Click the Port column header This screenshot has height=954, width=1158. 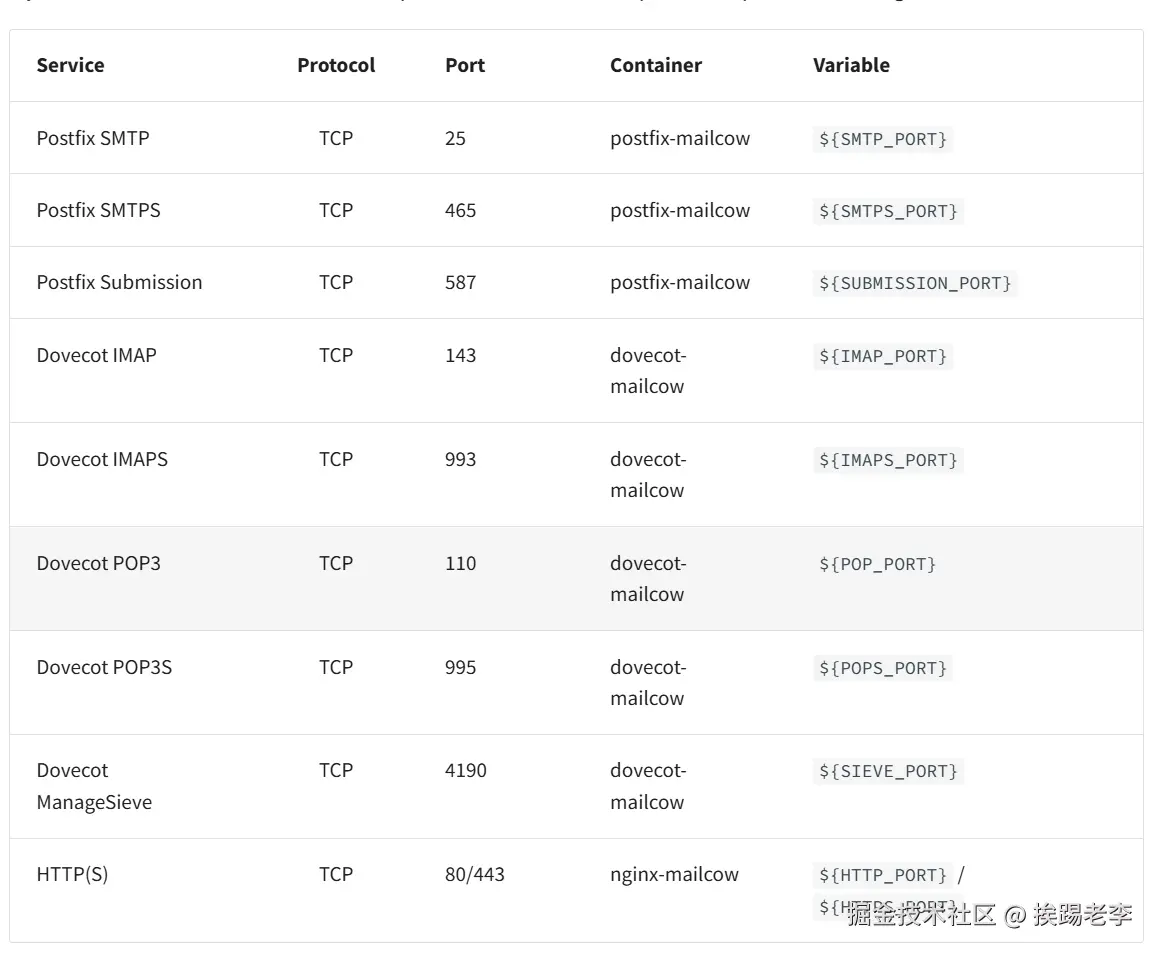coord(465,65)
